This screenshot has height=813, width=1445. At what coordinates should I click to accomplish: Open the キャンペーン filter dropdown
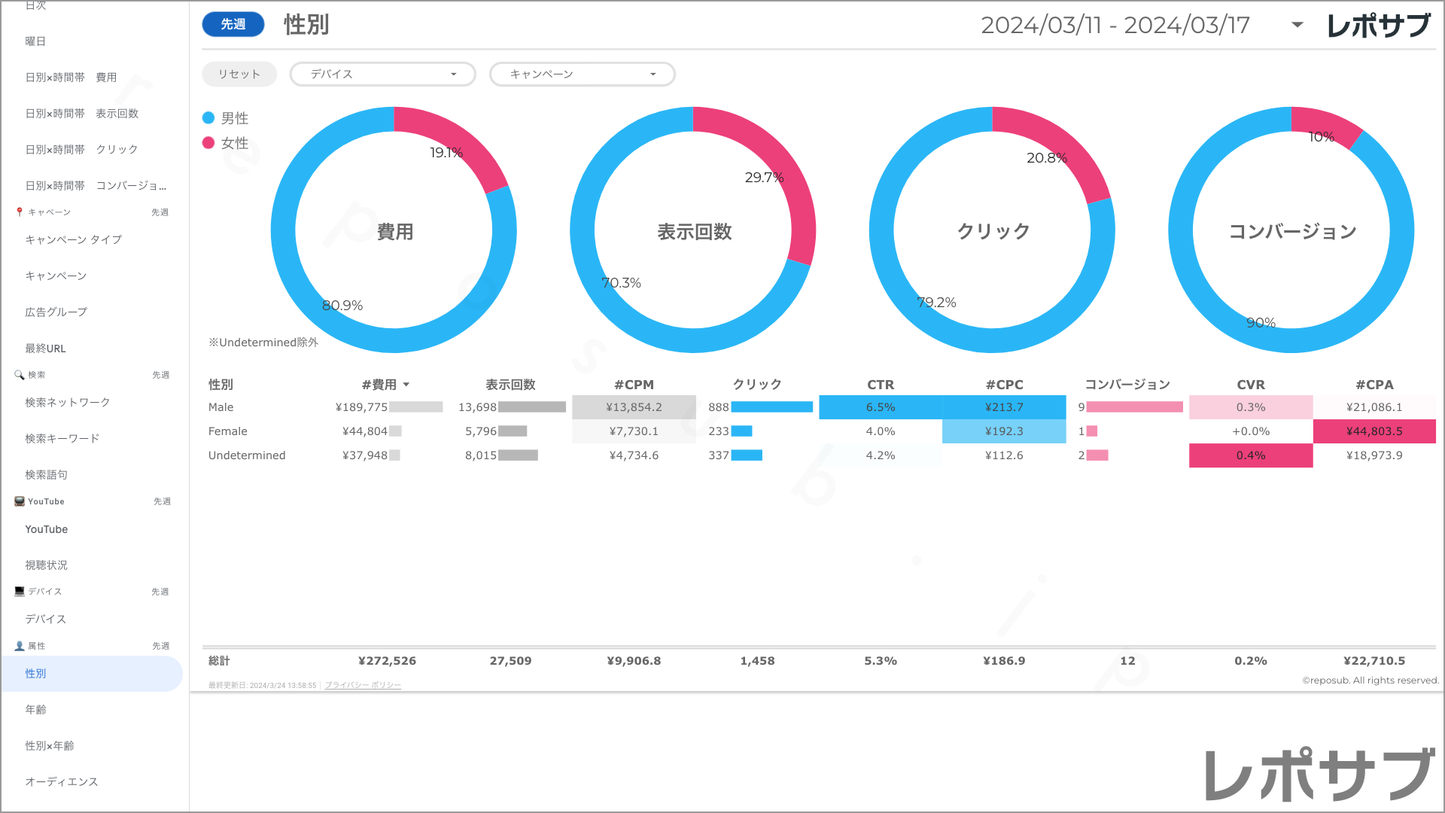tap(582, 74)
